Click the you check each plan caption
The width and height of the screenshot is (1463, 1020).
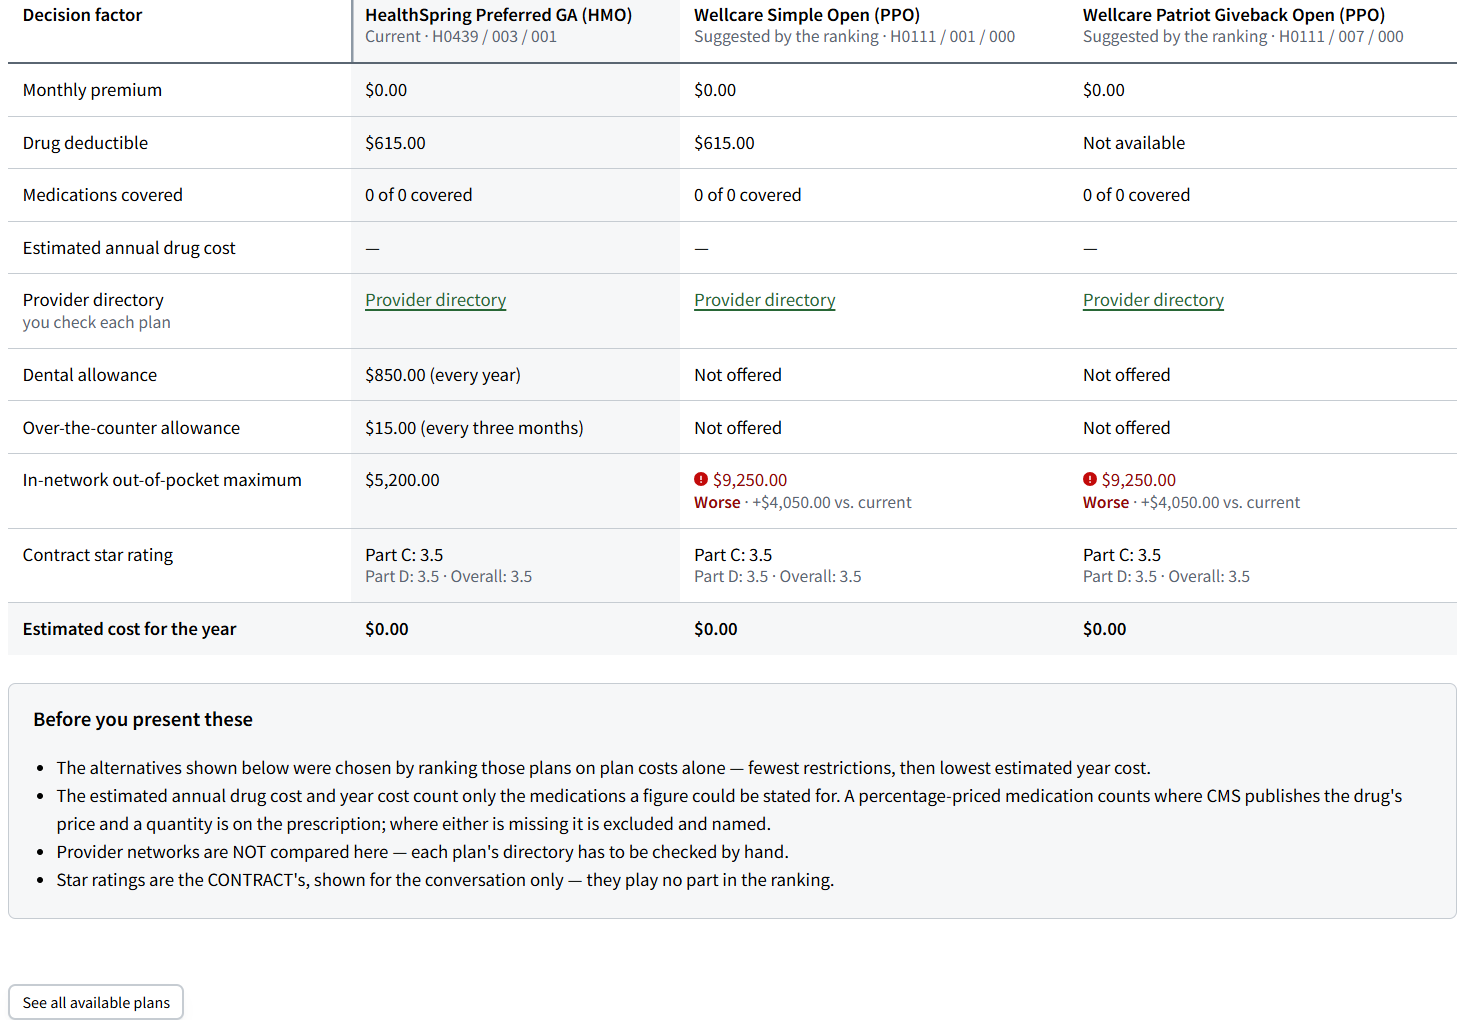[x=97, y=323]
